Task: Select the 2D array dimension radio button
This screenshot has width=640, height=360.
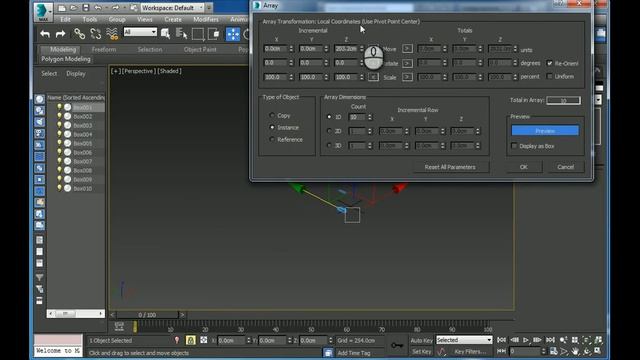Action: click(x=329, y=131)
